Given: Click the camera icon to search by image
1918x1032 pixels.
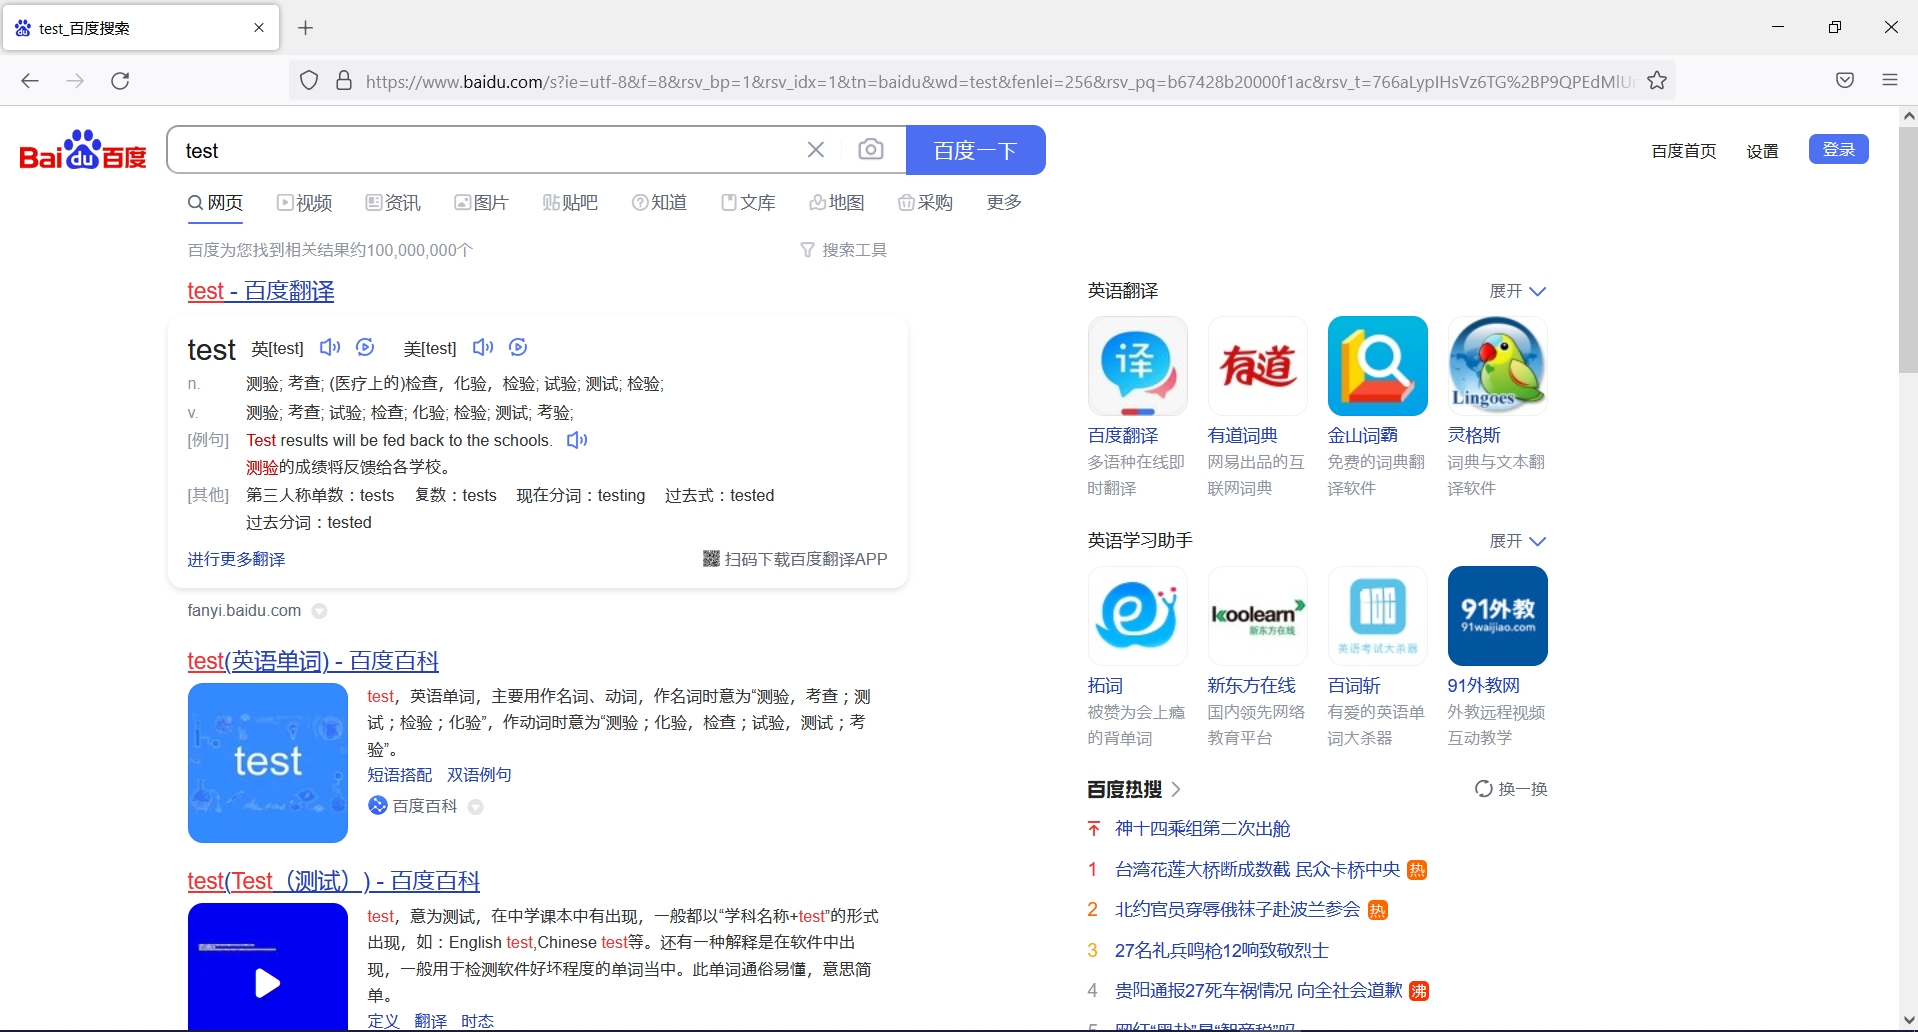Looking at the screenshot, I should point(871,148).
